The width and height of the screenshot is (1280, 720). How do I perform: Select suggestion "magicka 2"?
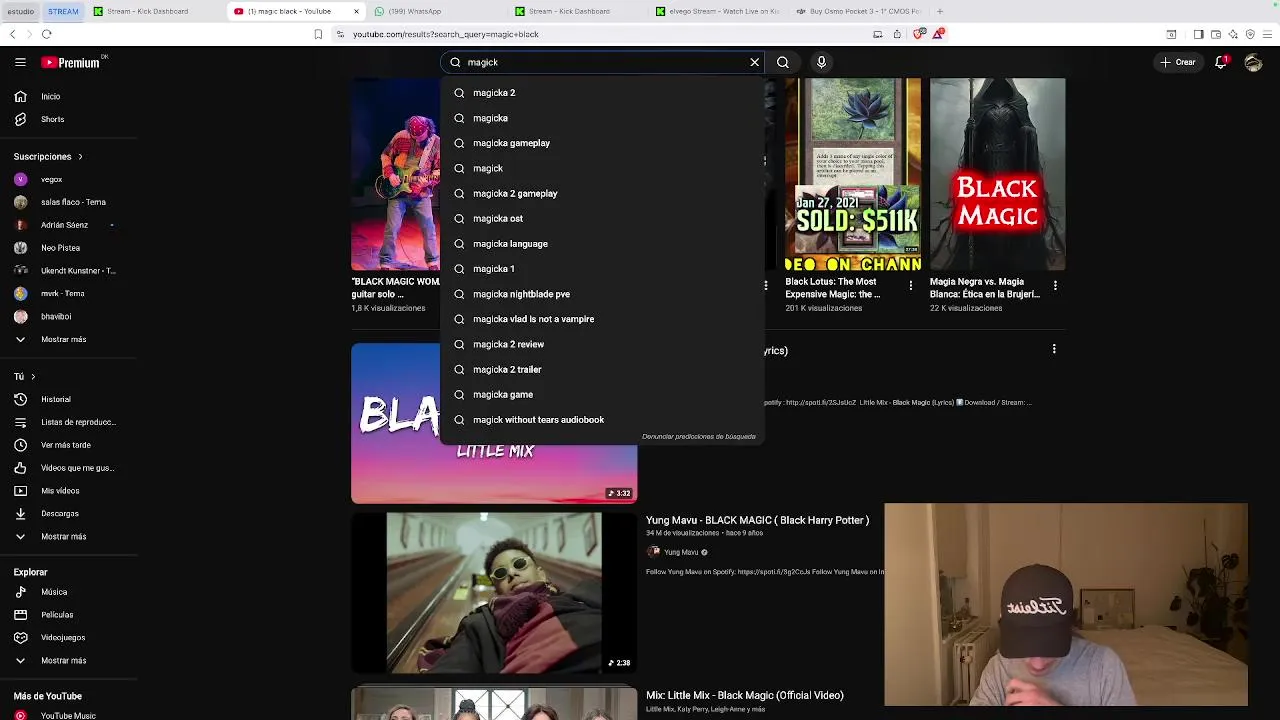(x=602, y=93)
